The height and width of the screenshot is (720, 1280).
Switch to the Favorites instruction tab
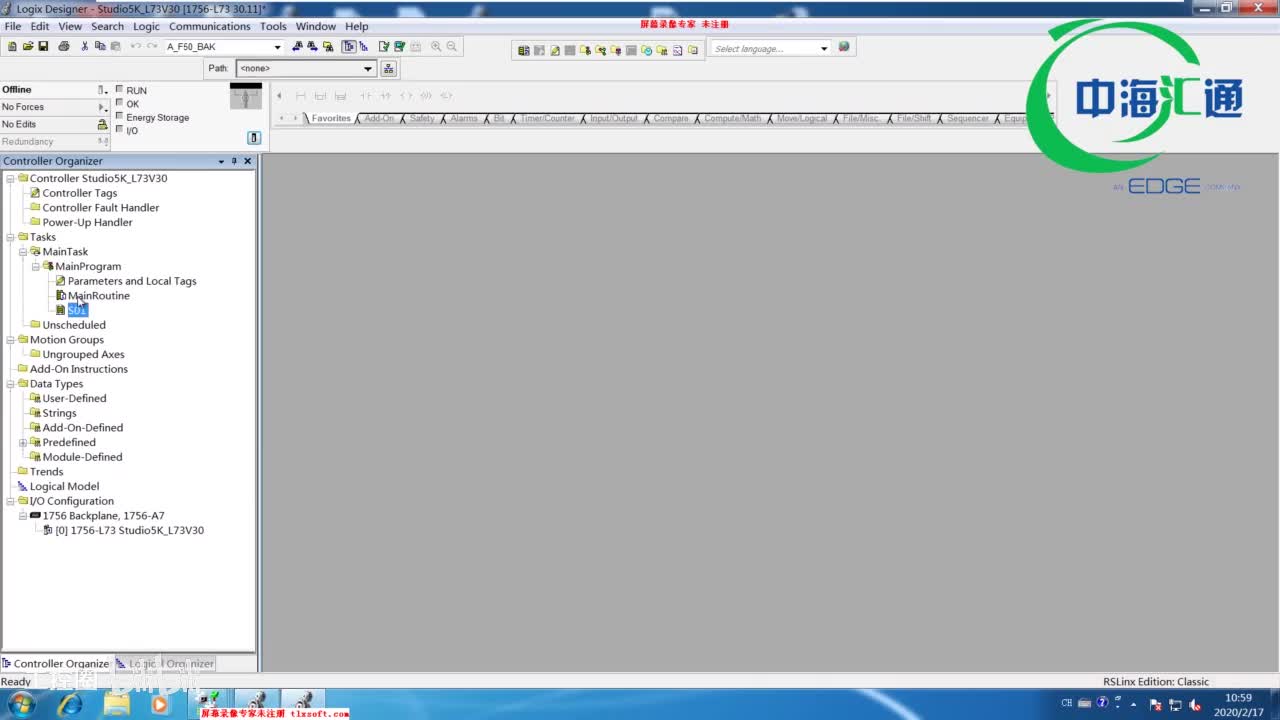coord(331,118)
